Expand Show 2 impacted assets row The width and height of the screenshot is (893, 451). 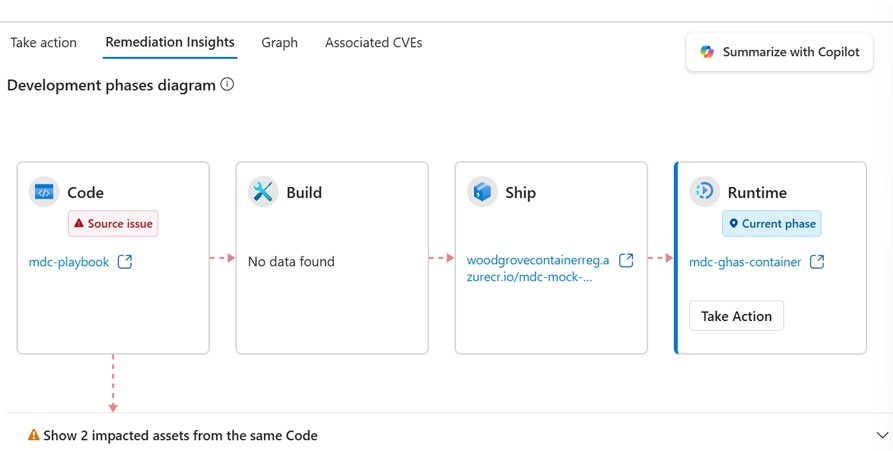tap(180, 436)
